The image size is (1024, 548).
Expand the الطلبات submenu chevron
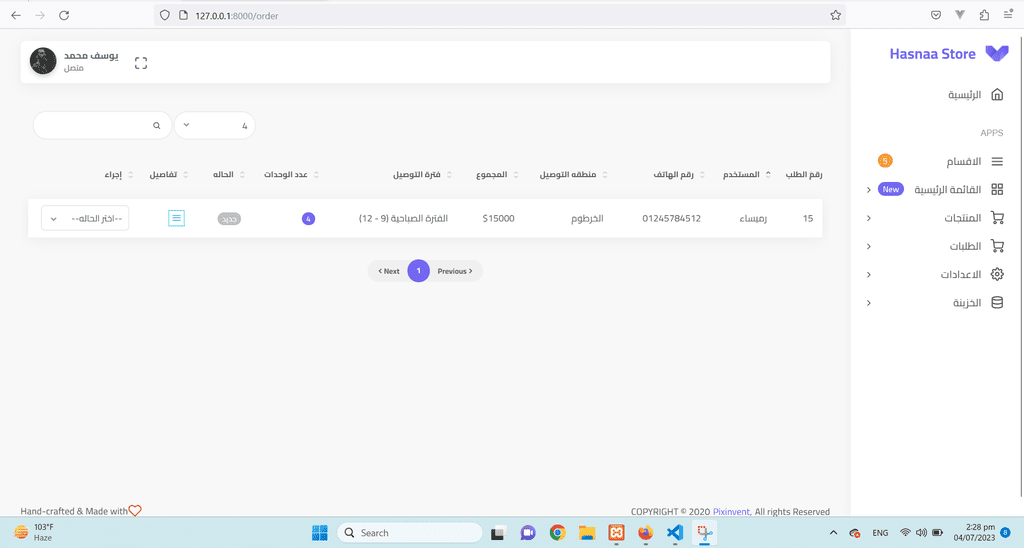click(869, 246)
